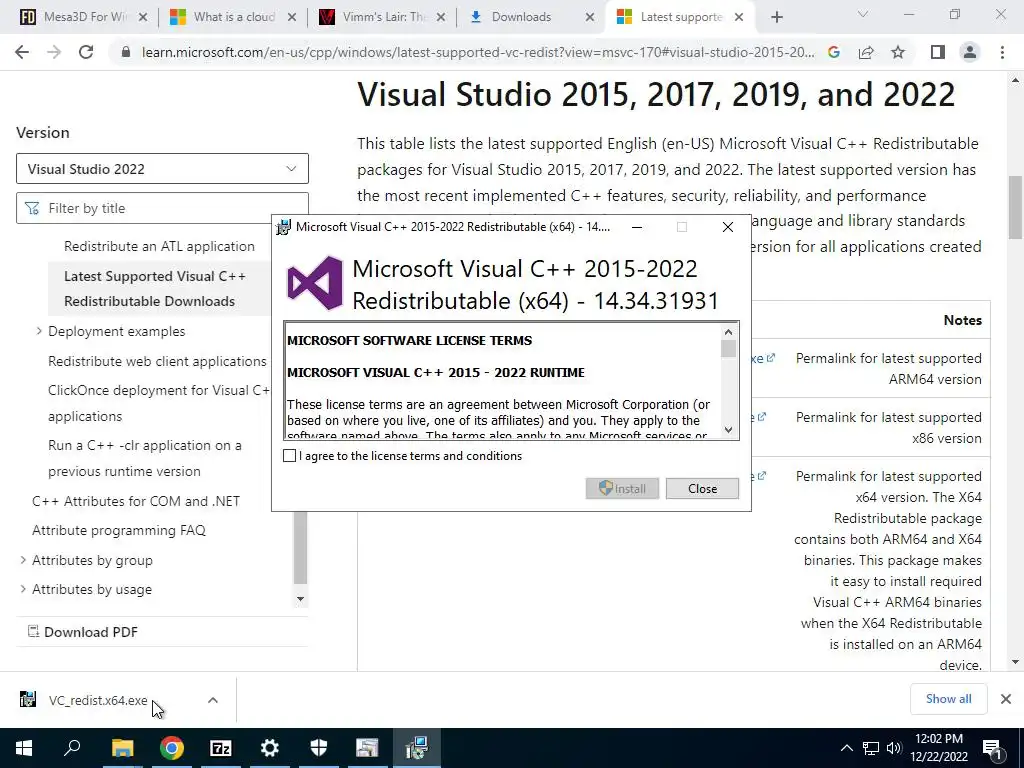Open Latest Supported Visual C++ Redistributable Downloads
The width and height of the screenshot is (1024, 768).
pos(155,289)
